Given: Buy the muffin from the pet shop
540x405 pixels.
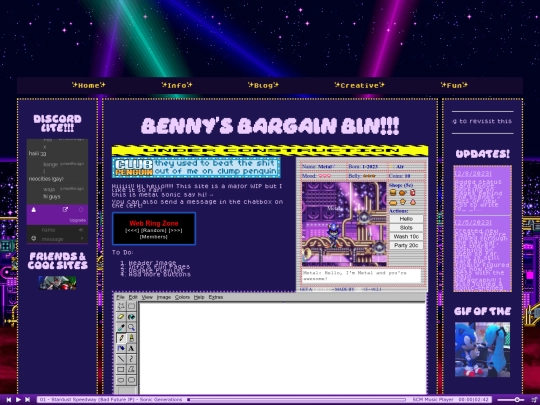Looking at the screenshot, I should [x=403, y=202].
